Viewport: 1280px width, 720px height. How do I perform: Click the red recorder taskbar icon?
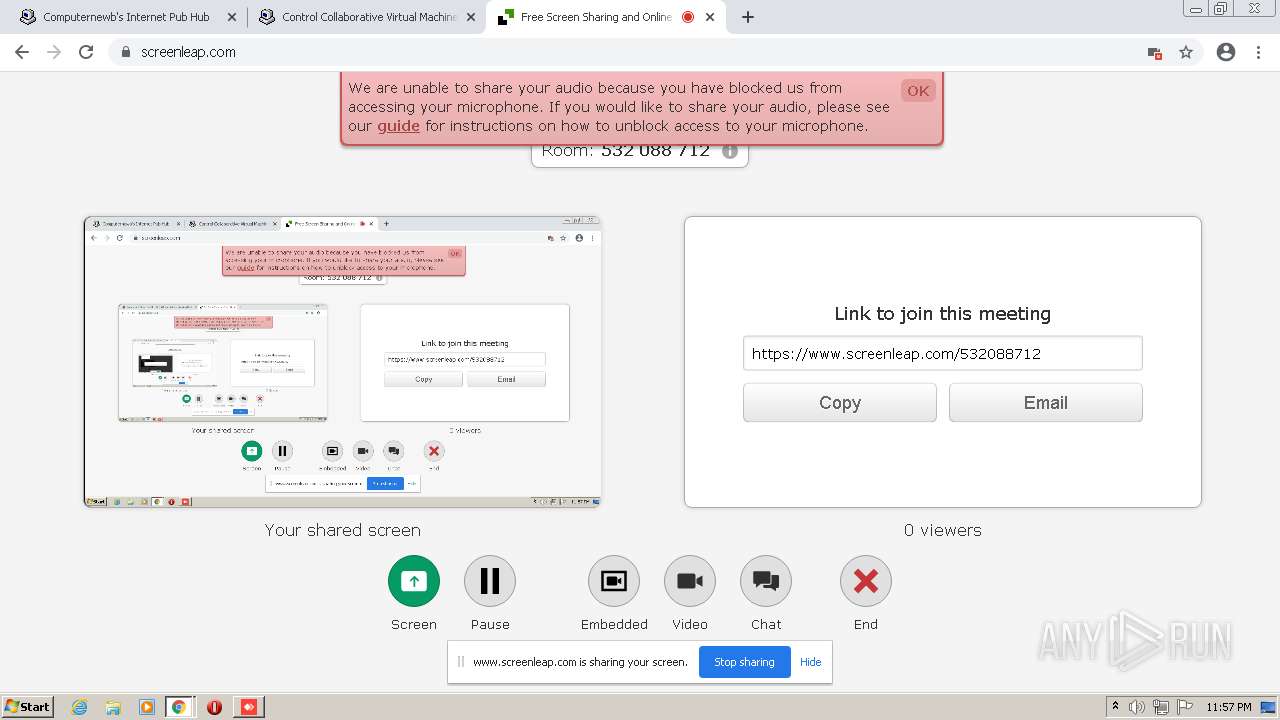(249, 707)
